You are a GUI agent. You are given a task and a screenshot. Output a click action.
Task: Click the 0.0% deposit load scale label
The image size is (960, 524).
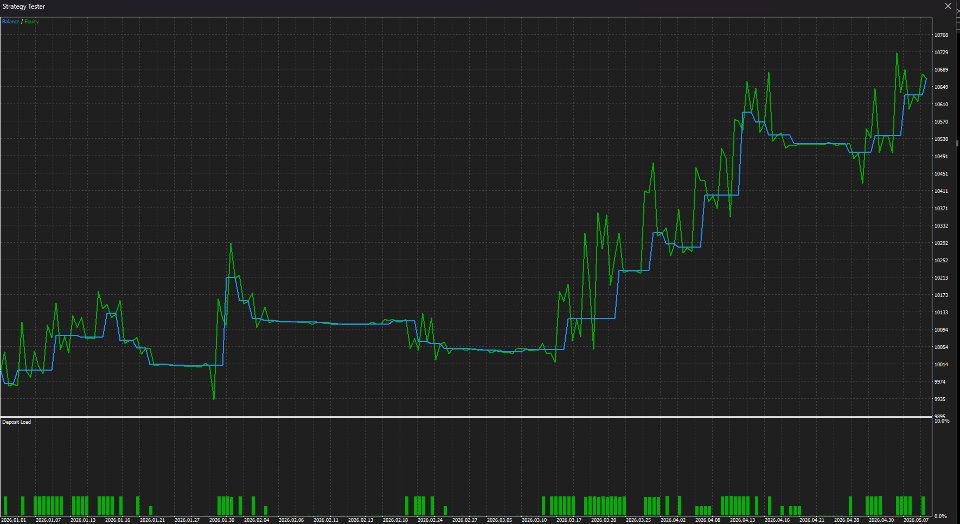[942, 516]
